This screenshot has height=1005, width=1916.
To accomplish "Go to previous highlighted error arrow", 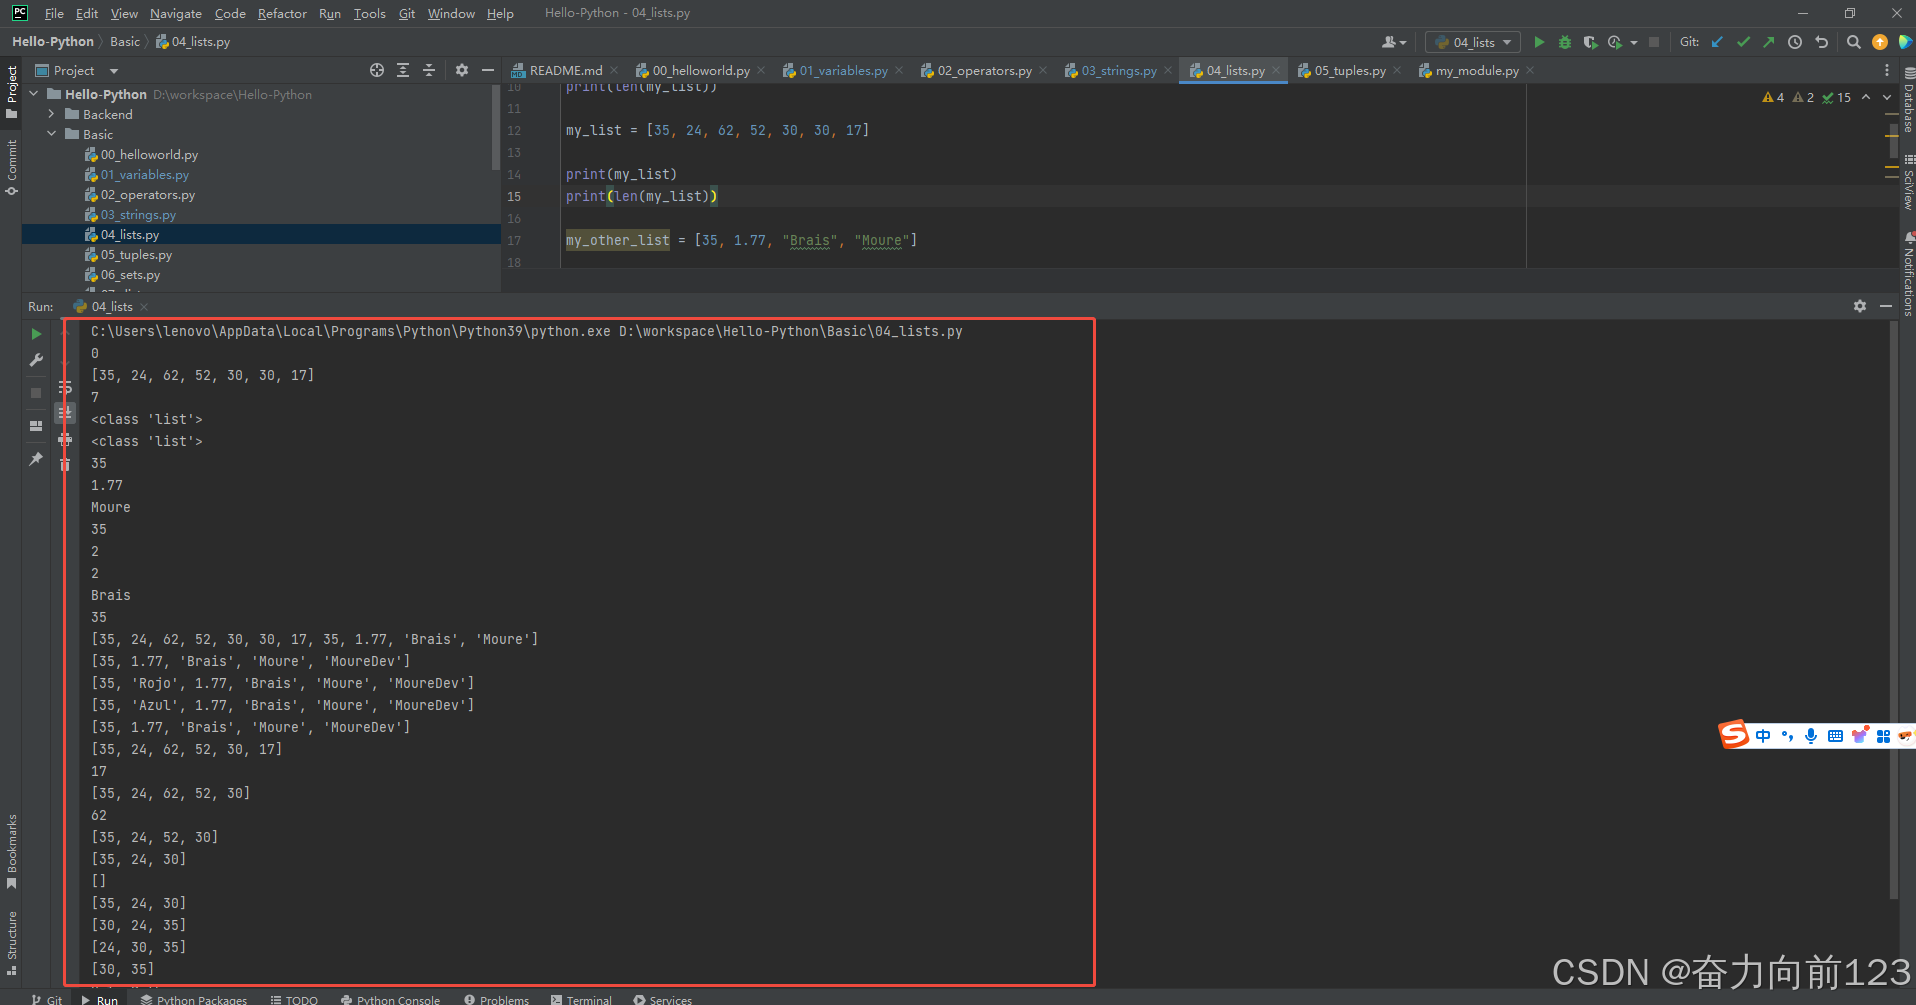I will pyautogui.click(x=1866, y=97).
